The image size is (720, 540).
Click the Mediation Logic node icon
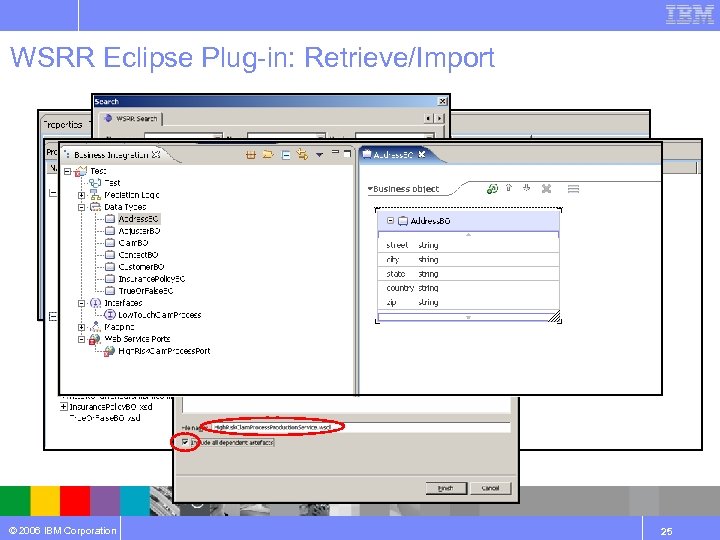coord(95,195)
